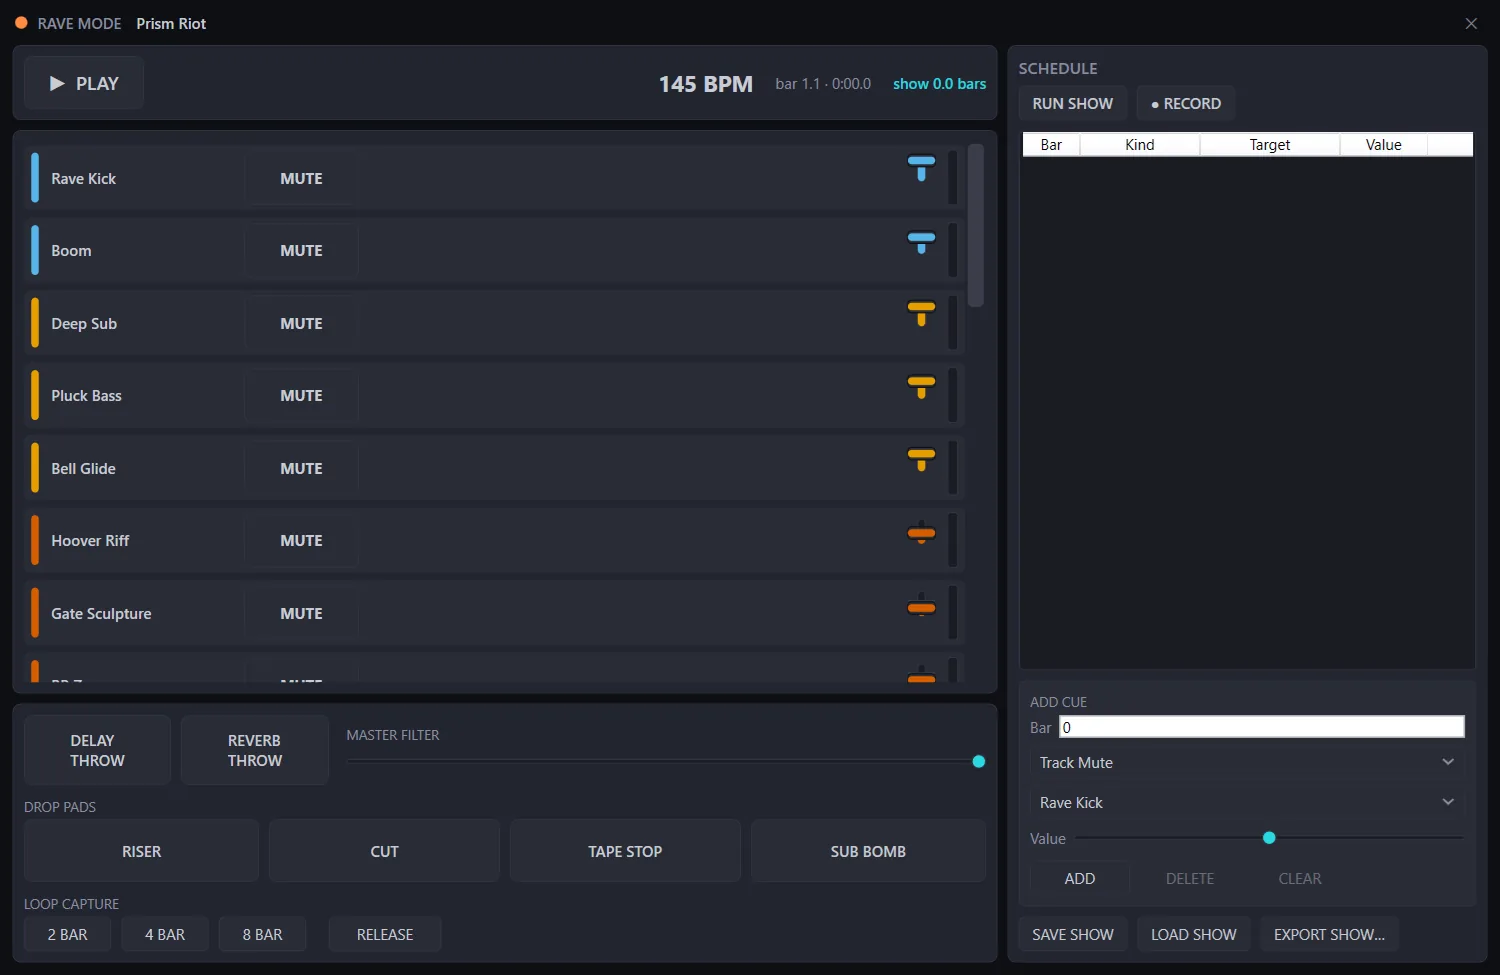Start playback with the Play button
Screen dimensions: 1500x975
click(84, 83)
